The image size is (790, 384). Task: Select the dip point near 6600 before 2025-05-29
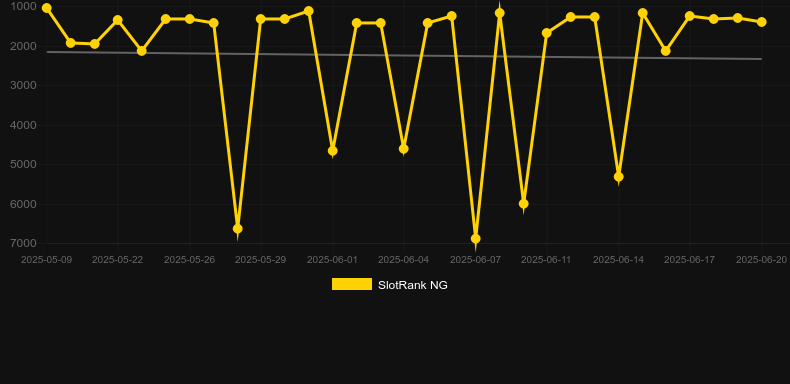pyautogui.click(x=237, y=229)
